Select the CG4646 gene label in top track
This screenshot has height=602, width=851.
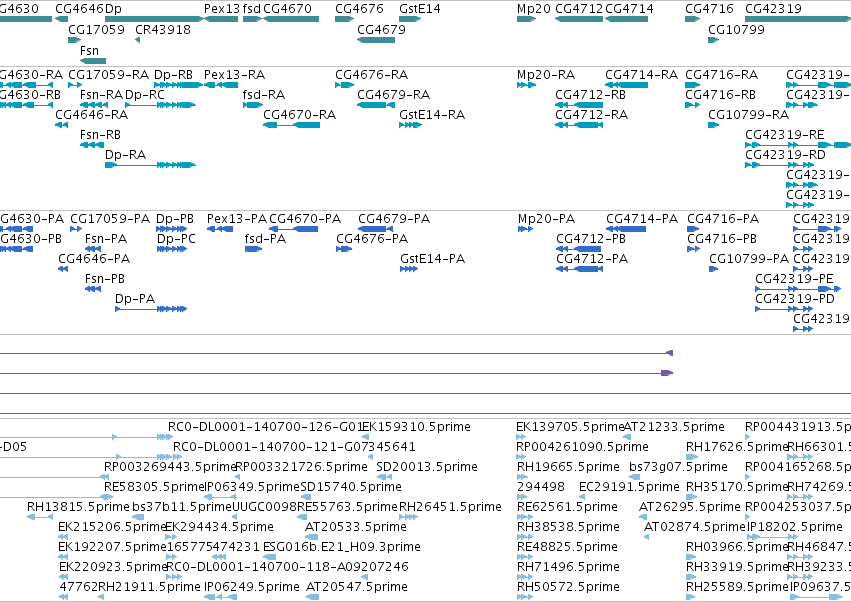tap(79, 9)
